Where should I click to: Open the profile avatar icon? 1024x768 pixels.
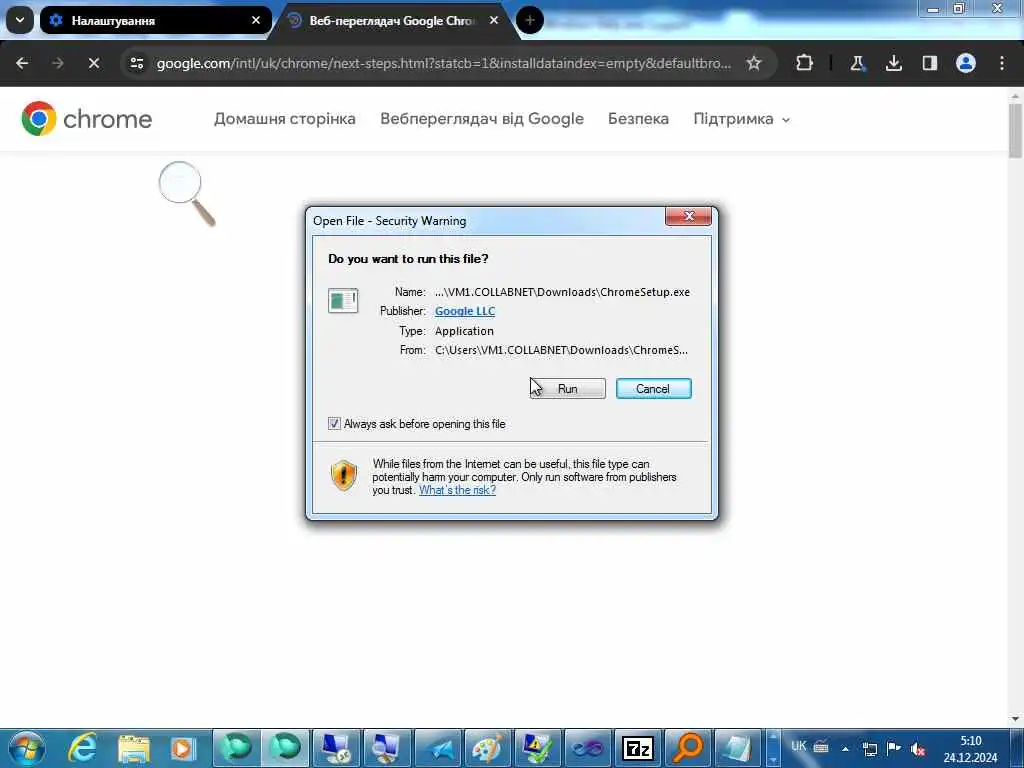pos(966,63)
